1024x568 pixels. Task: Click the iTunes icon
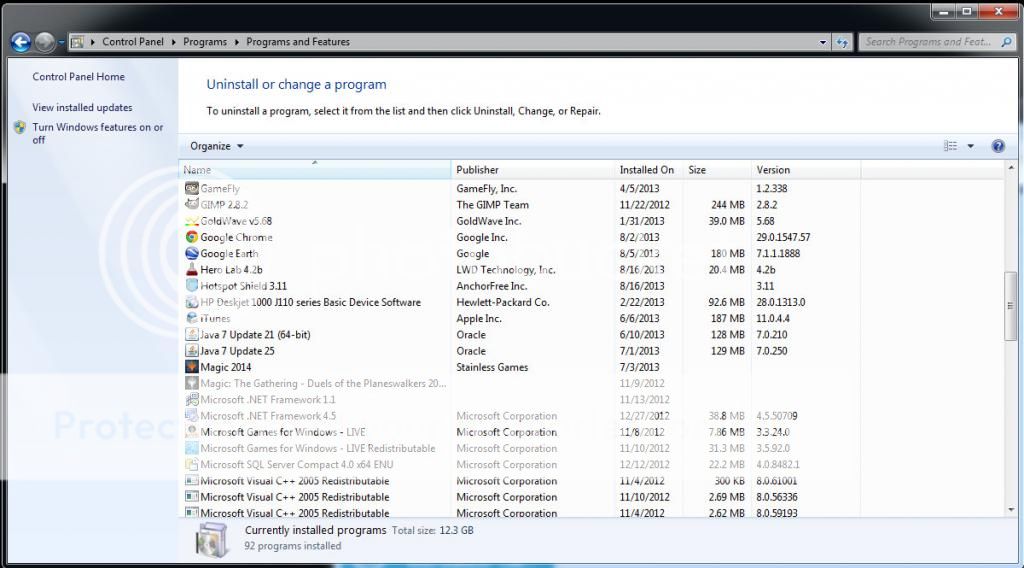(x=191, y=319)
